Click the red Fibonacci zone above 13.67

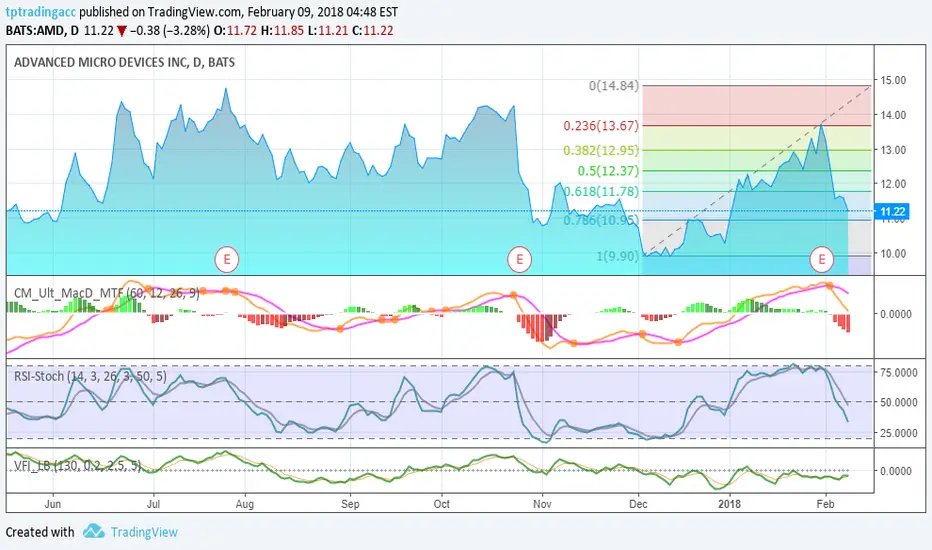(756, 106)
